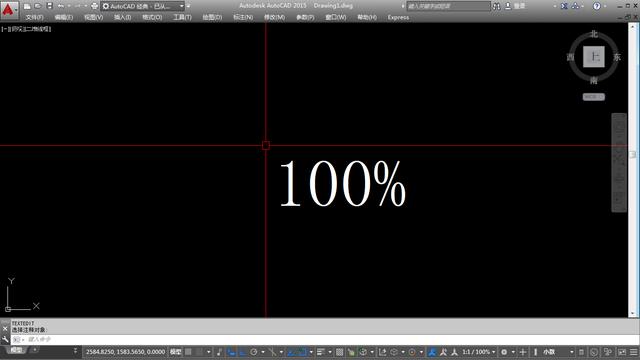
Task: Click the Help question mark icon
Action: [597, 6]
